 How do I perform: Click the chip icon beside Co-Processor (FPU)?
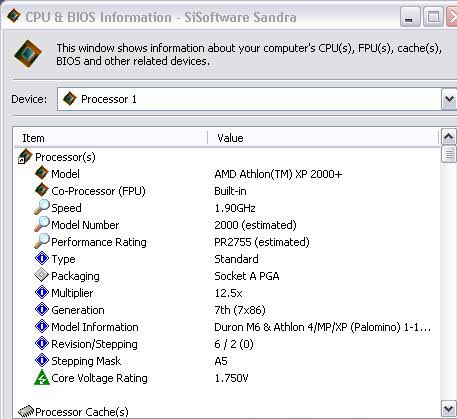(42, 190)
